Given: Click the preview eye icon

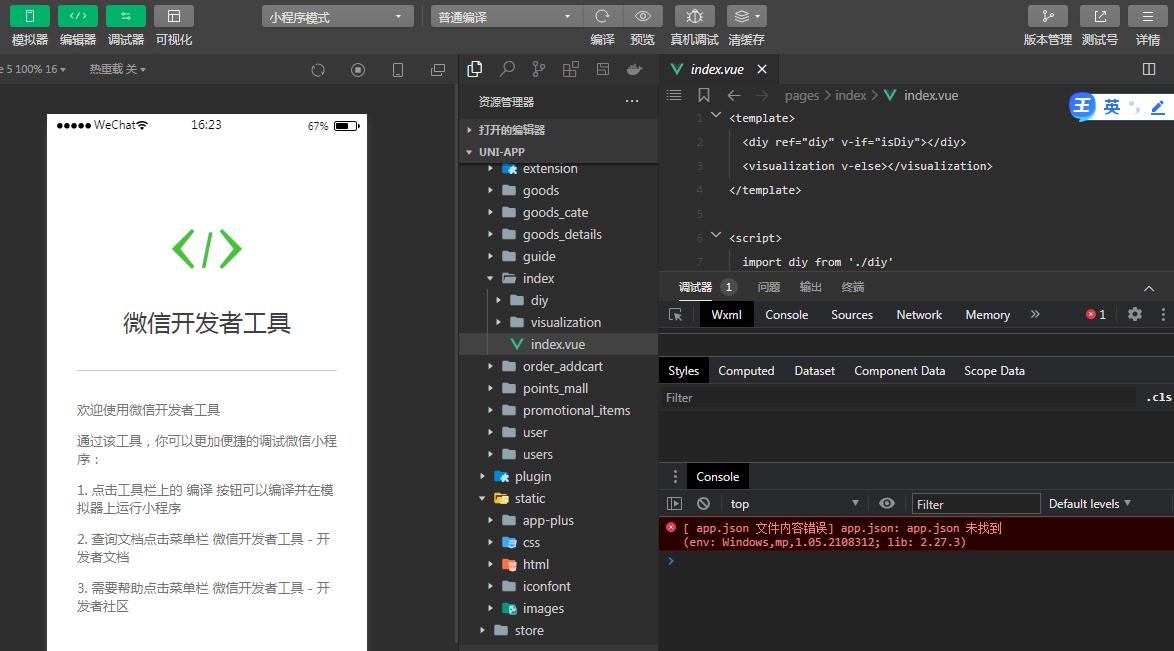Looking at the screenshot, I should [x=642, y=16].
